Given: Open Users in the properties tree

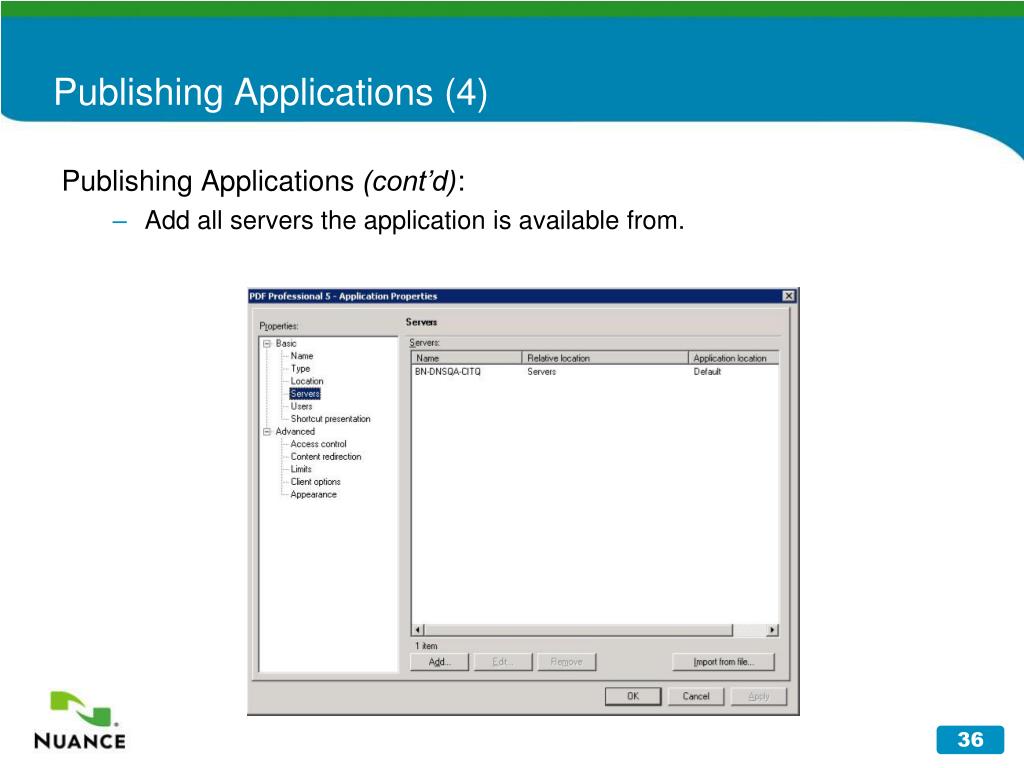Looking at the screenshot, I should pos(301,406).
